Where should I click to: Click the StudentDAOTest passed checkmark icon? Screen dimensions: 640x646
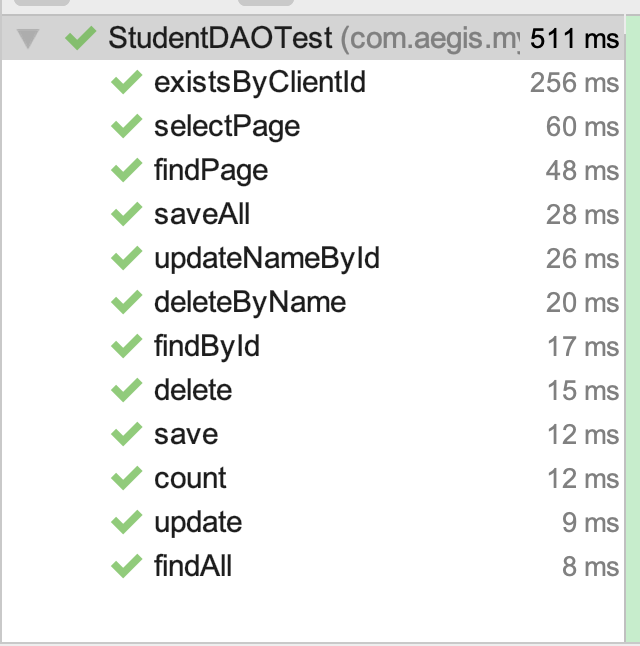tap(80, 39)
